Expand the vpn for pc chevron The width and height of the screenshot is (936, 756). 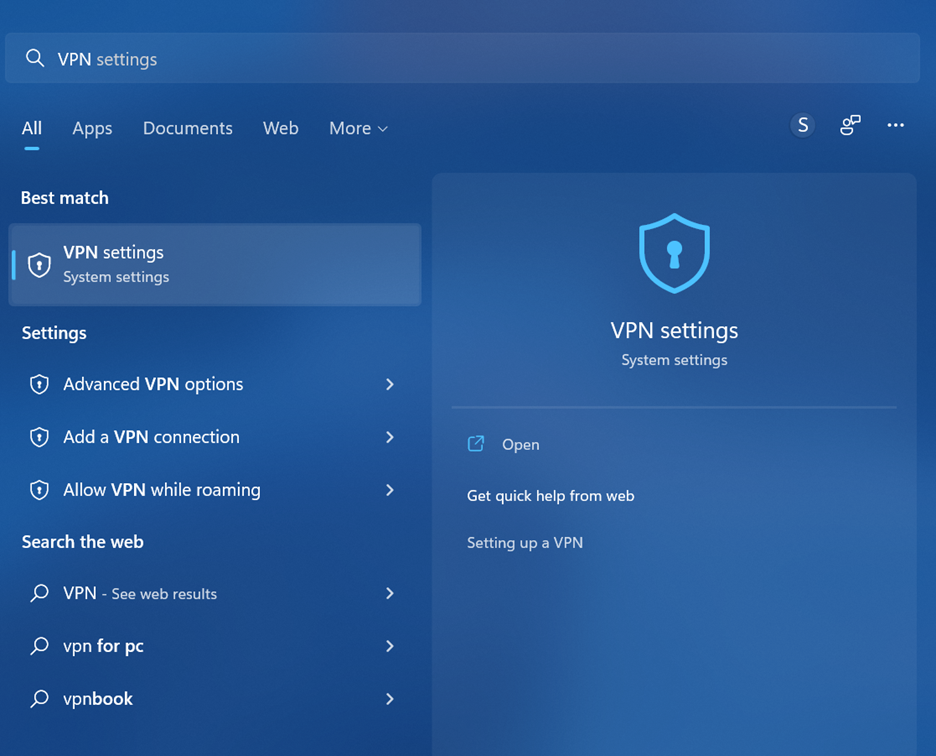point(390,646)
